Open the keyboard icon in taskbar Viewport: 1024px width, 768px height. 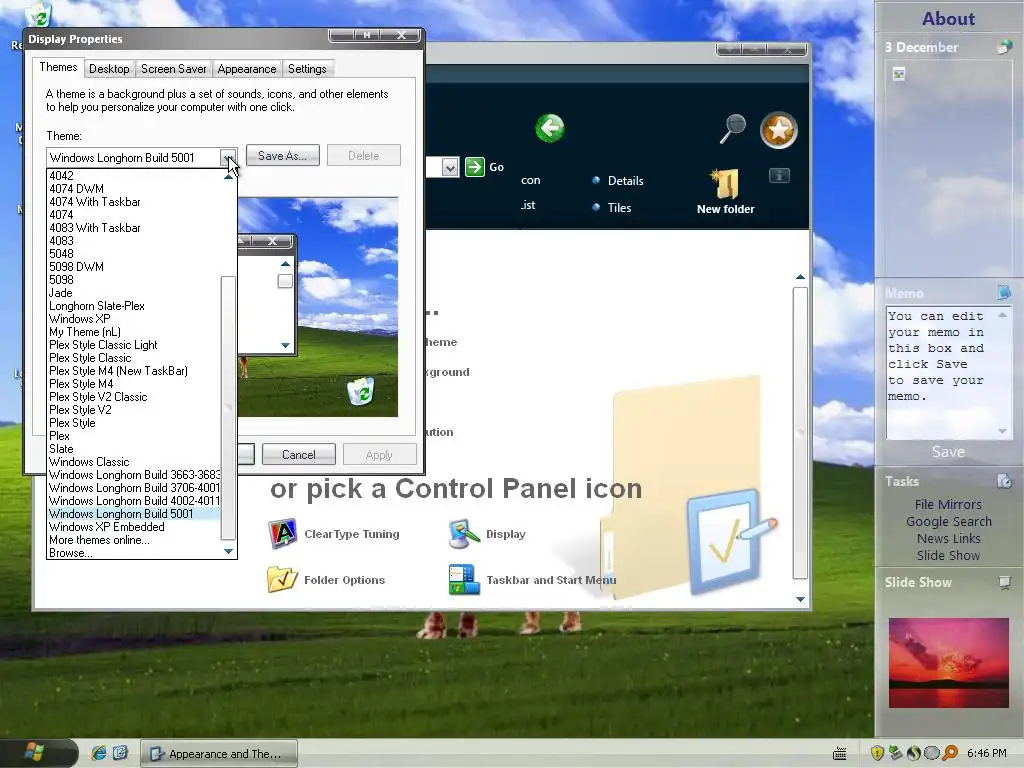pyautogui.click(x=840, y=754)
